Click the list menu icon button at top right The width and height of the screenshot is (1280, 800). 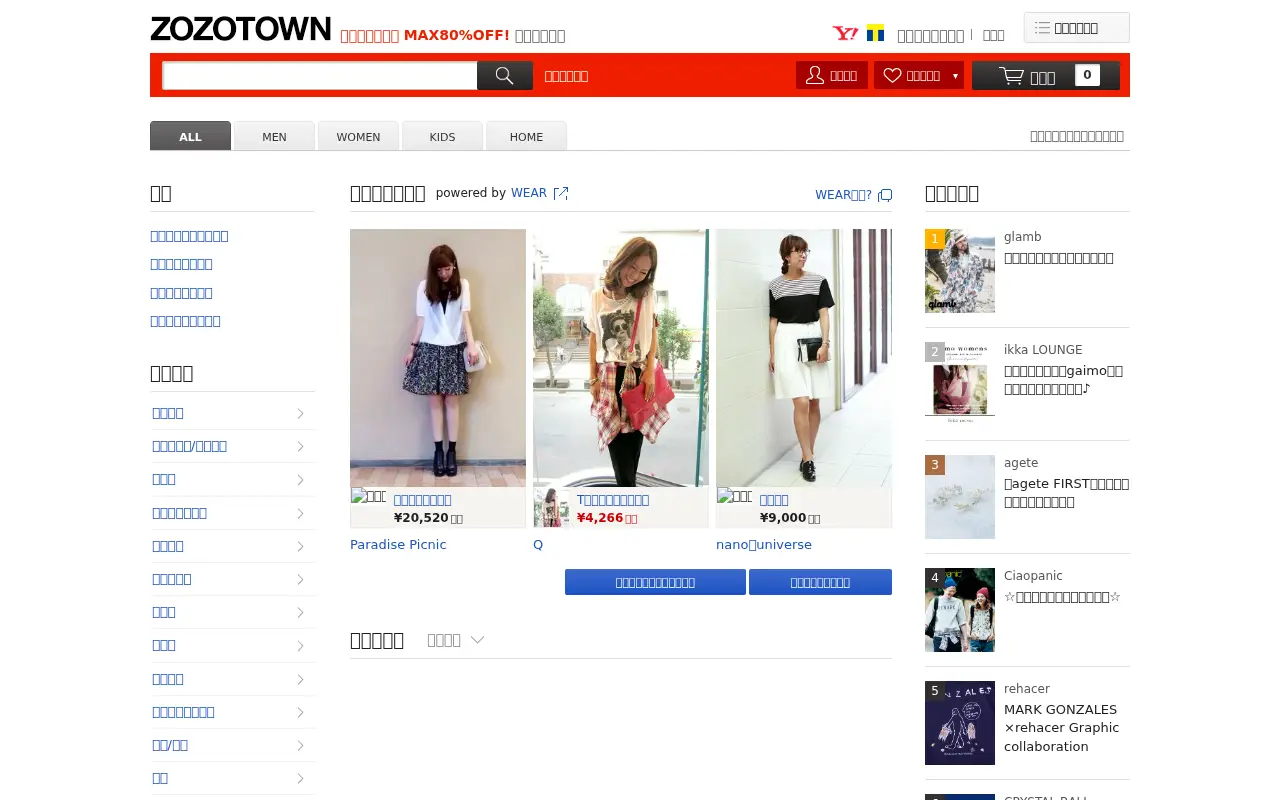(1076, 28)
